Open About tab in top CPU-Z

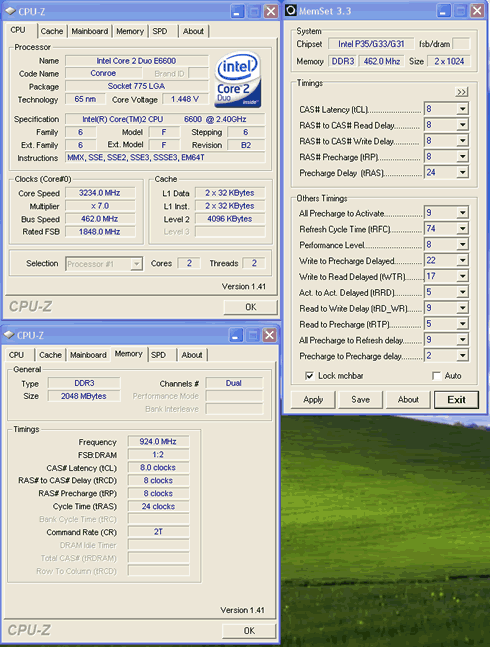(193, 31)
